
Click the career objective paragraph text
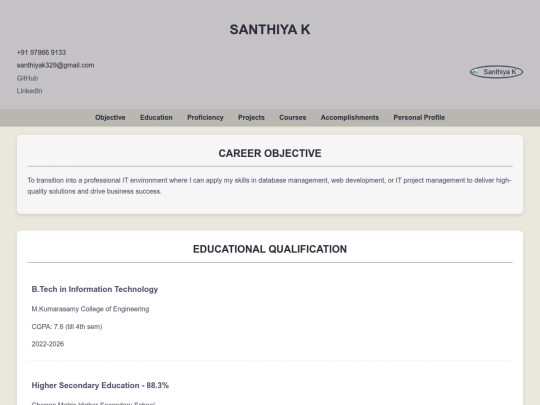click(269, 186)
